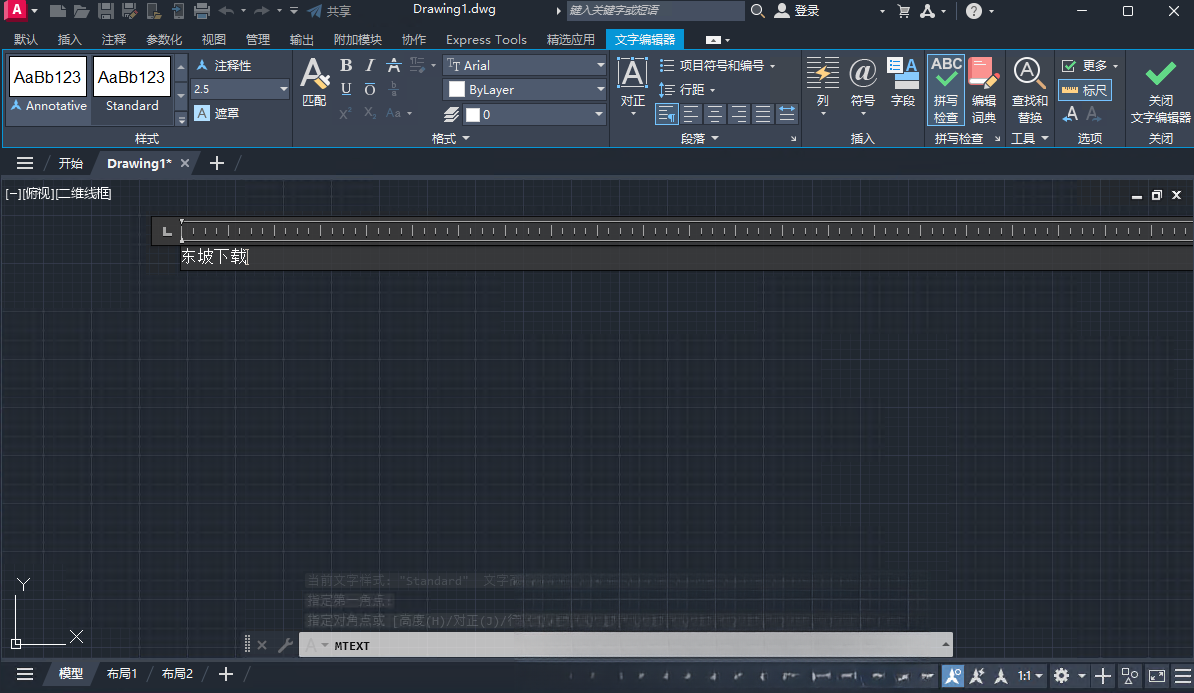Screen dimensions: 1194x693
Task: Click the keyword search box
Action: coord(656,11)
